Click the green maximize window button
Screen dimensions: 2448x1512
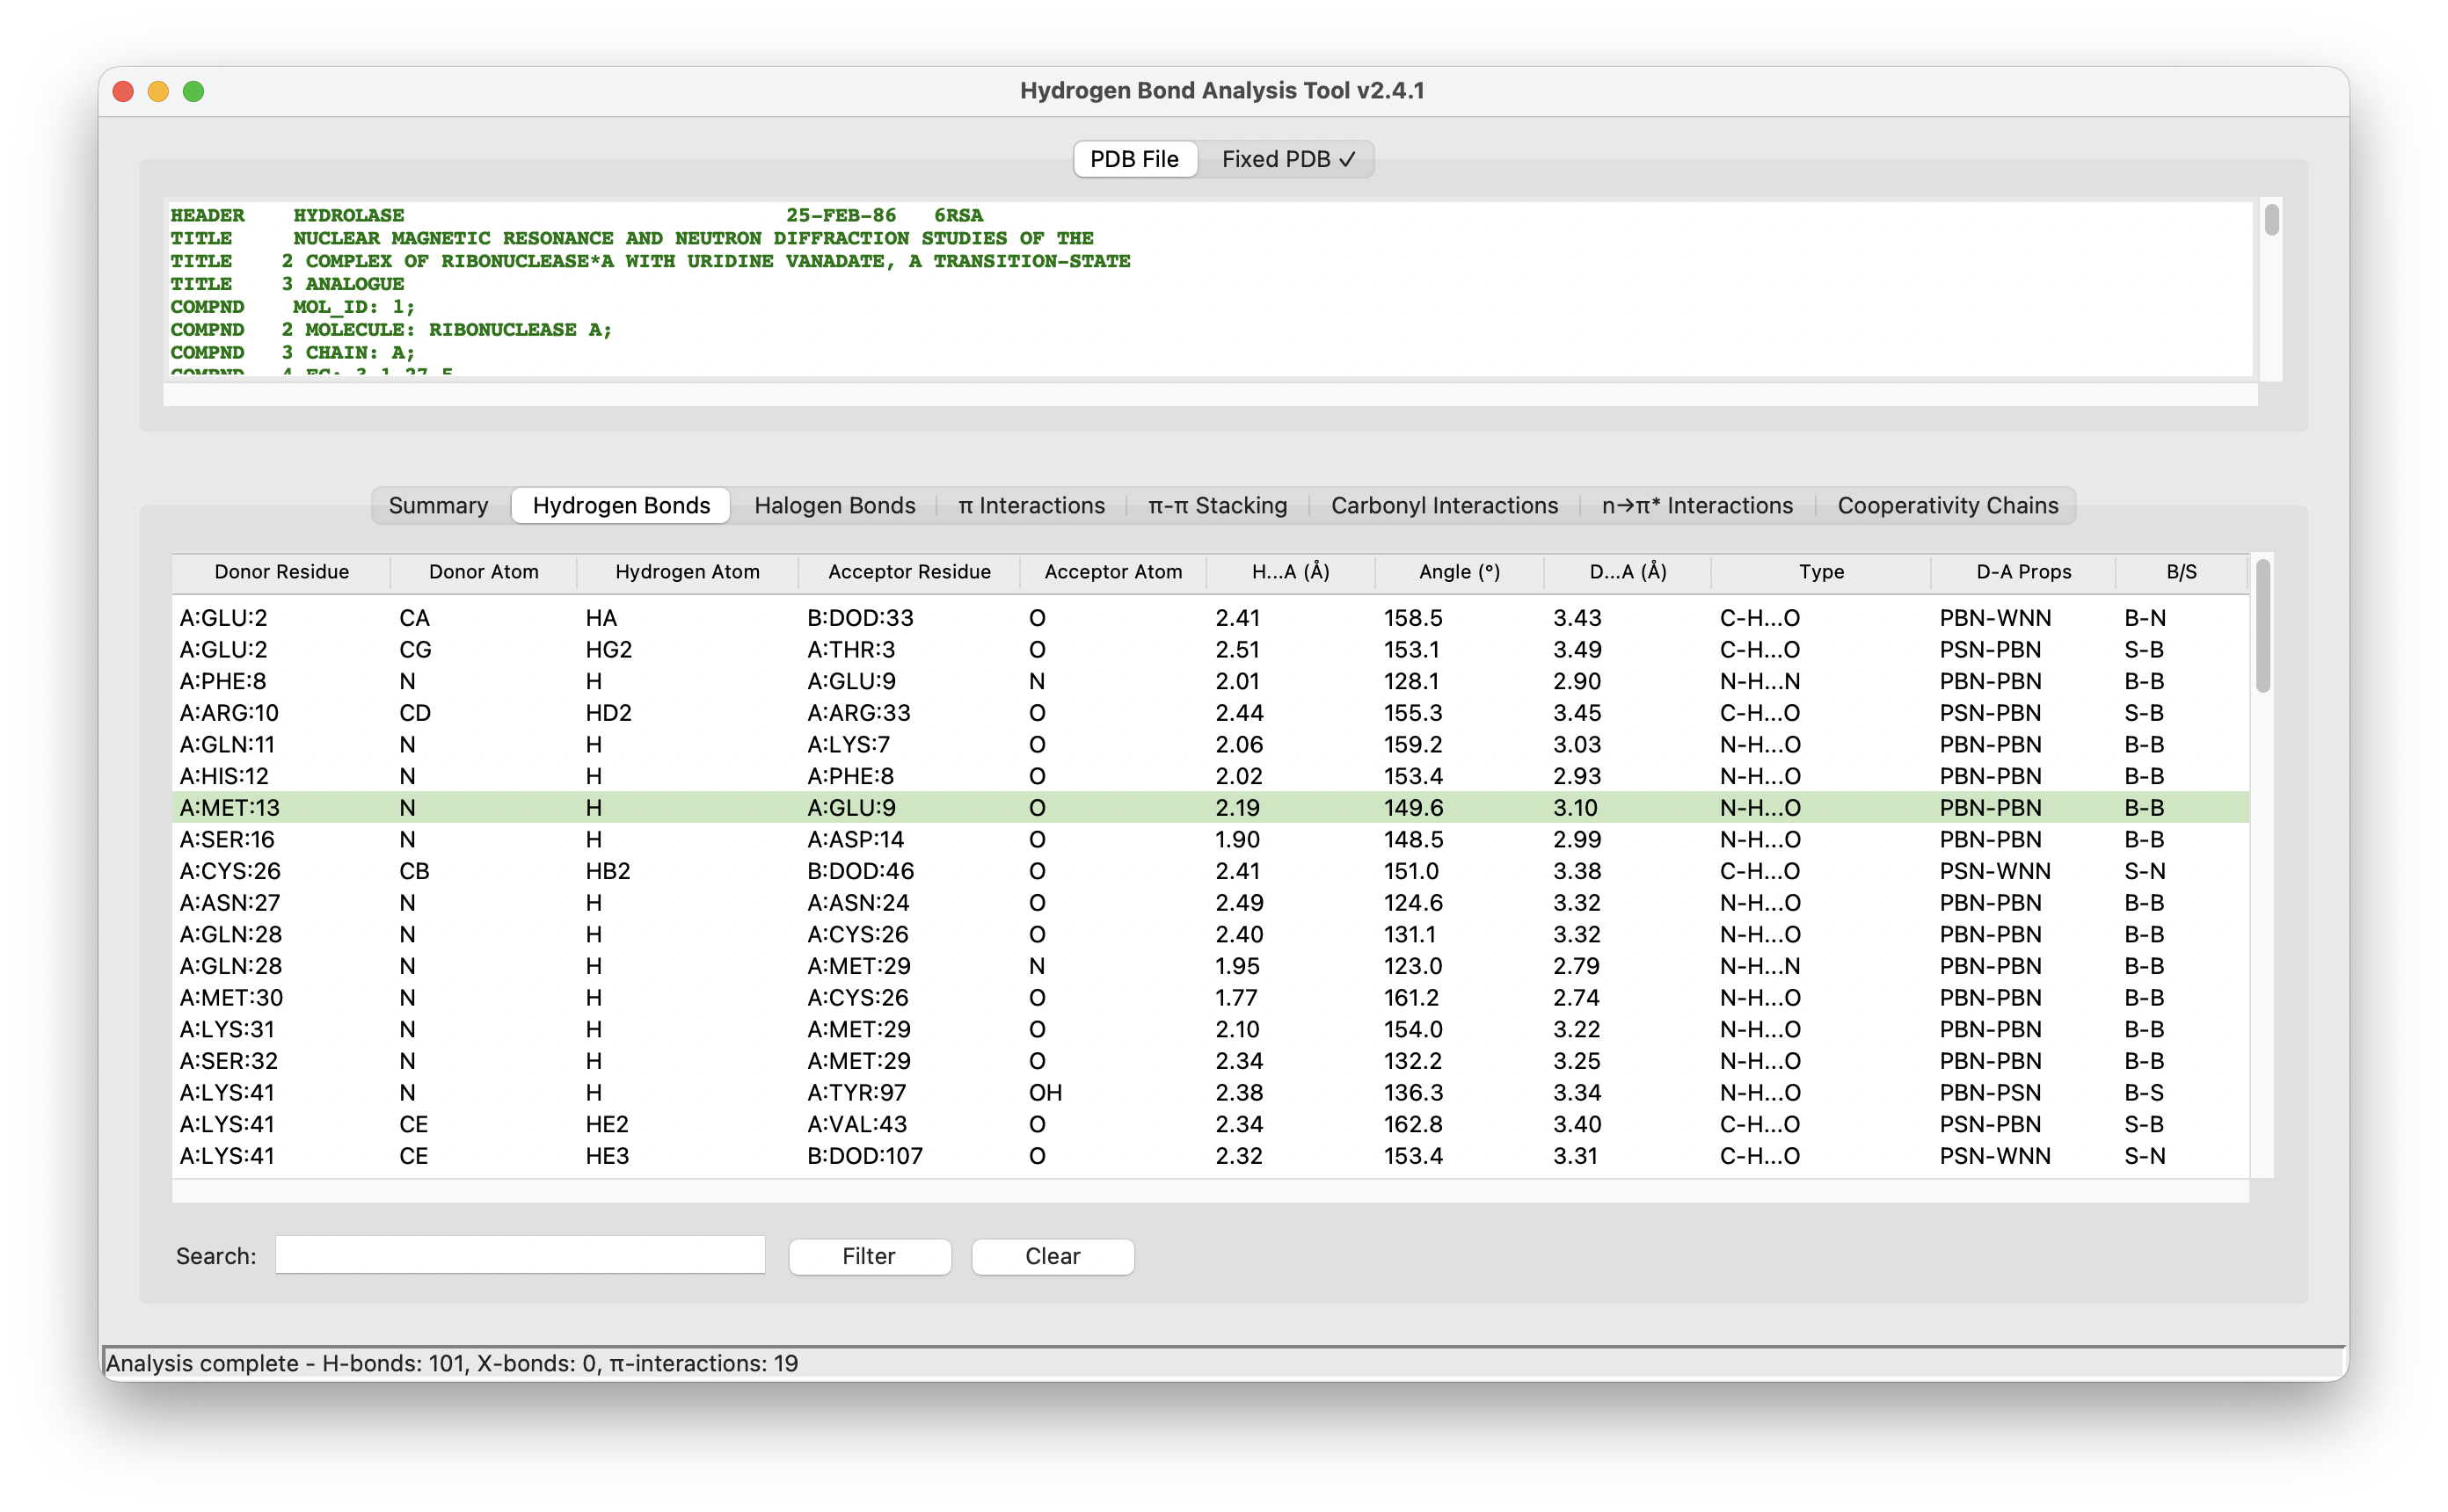coord(193,91)
